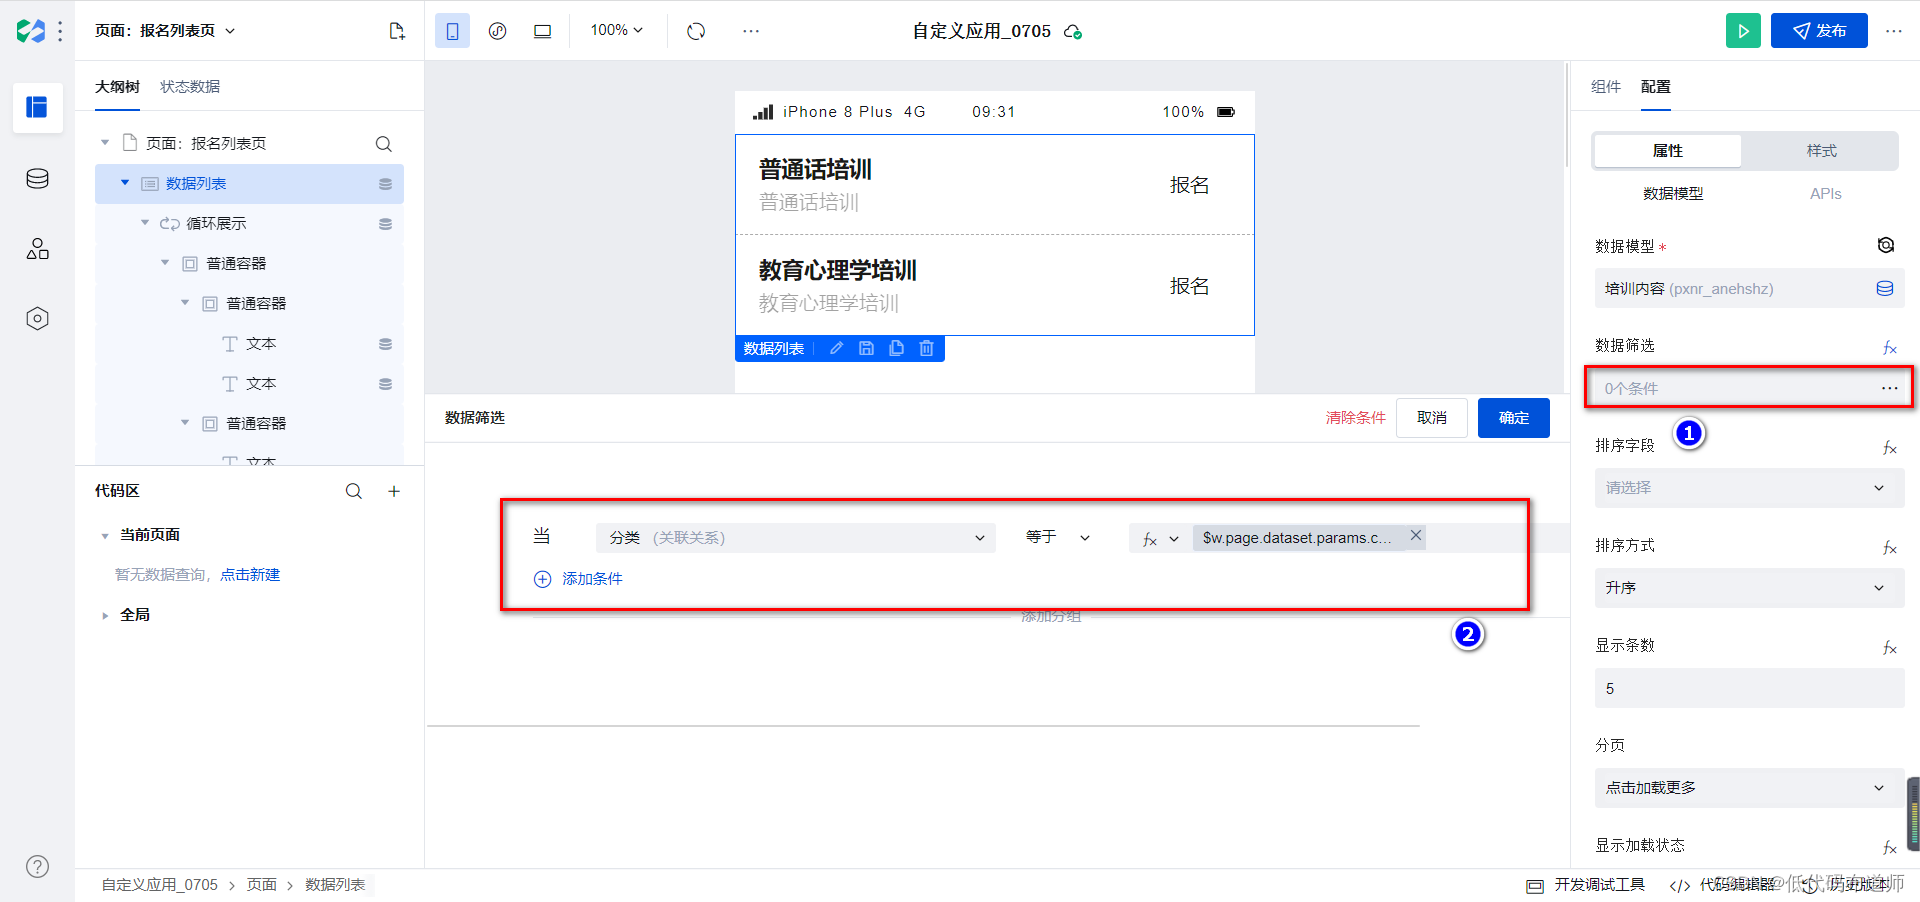This screenshot has height=902, width=1920.
Task: Add new code with plus icon
Action: coord(394,491)
